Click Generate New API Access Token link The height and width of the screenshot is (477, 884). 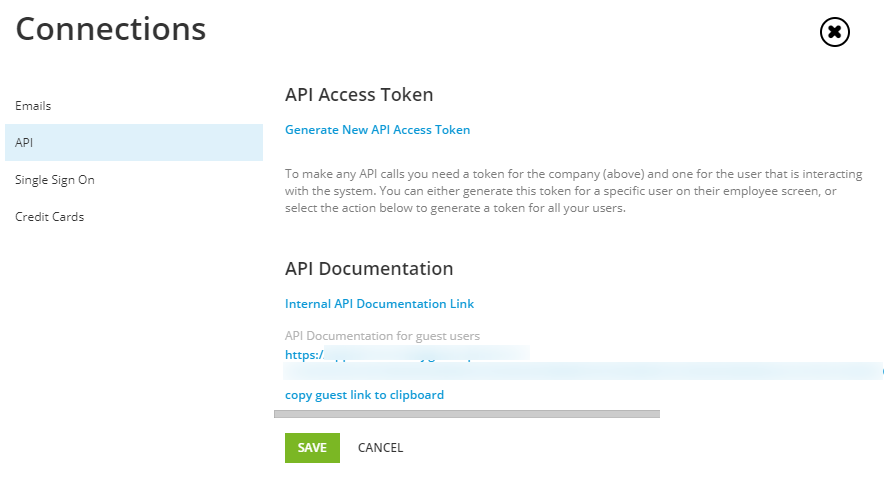[377, 130]
